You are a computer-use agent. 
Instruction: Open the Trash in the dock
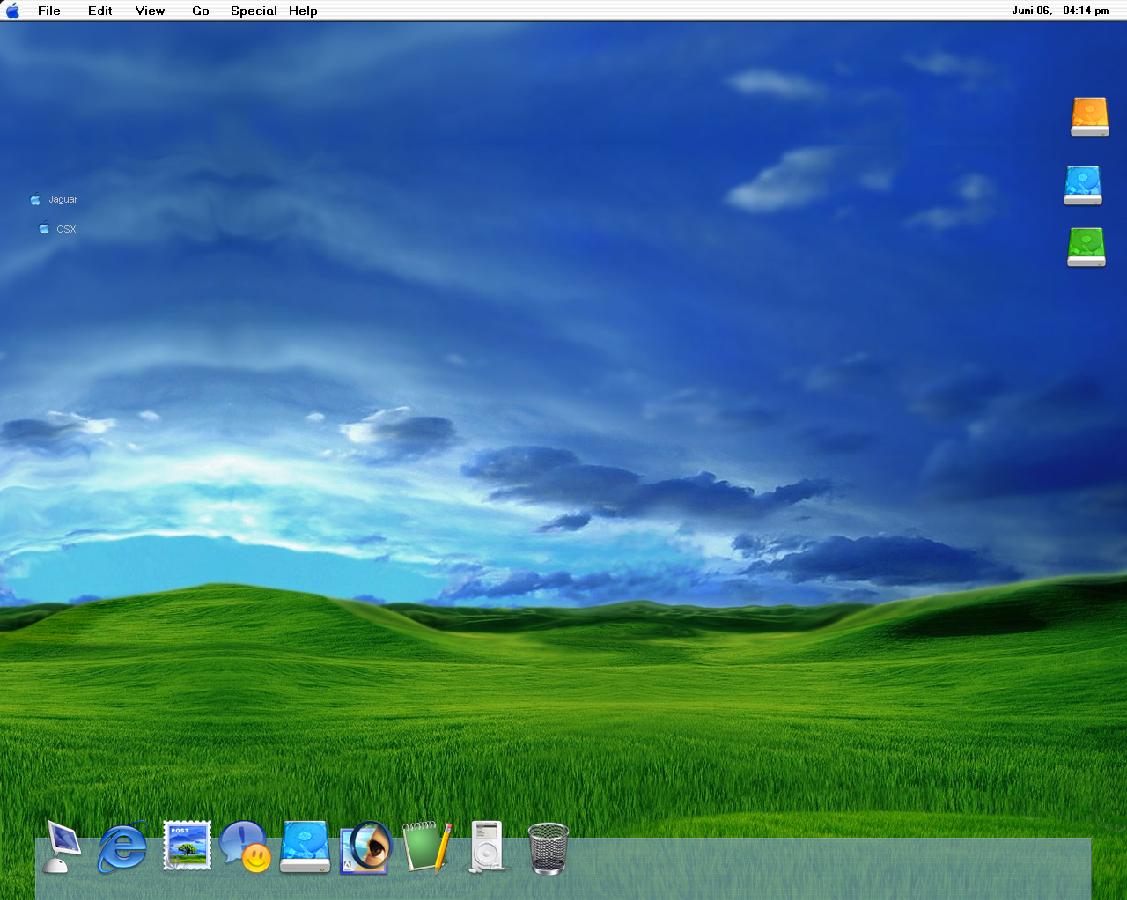548,849
